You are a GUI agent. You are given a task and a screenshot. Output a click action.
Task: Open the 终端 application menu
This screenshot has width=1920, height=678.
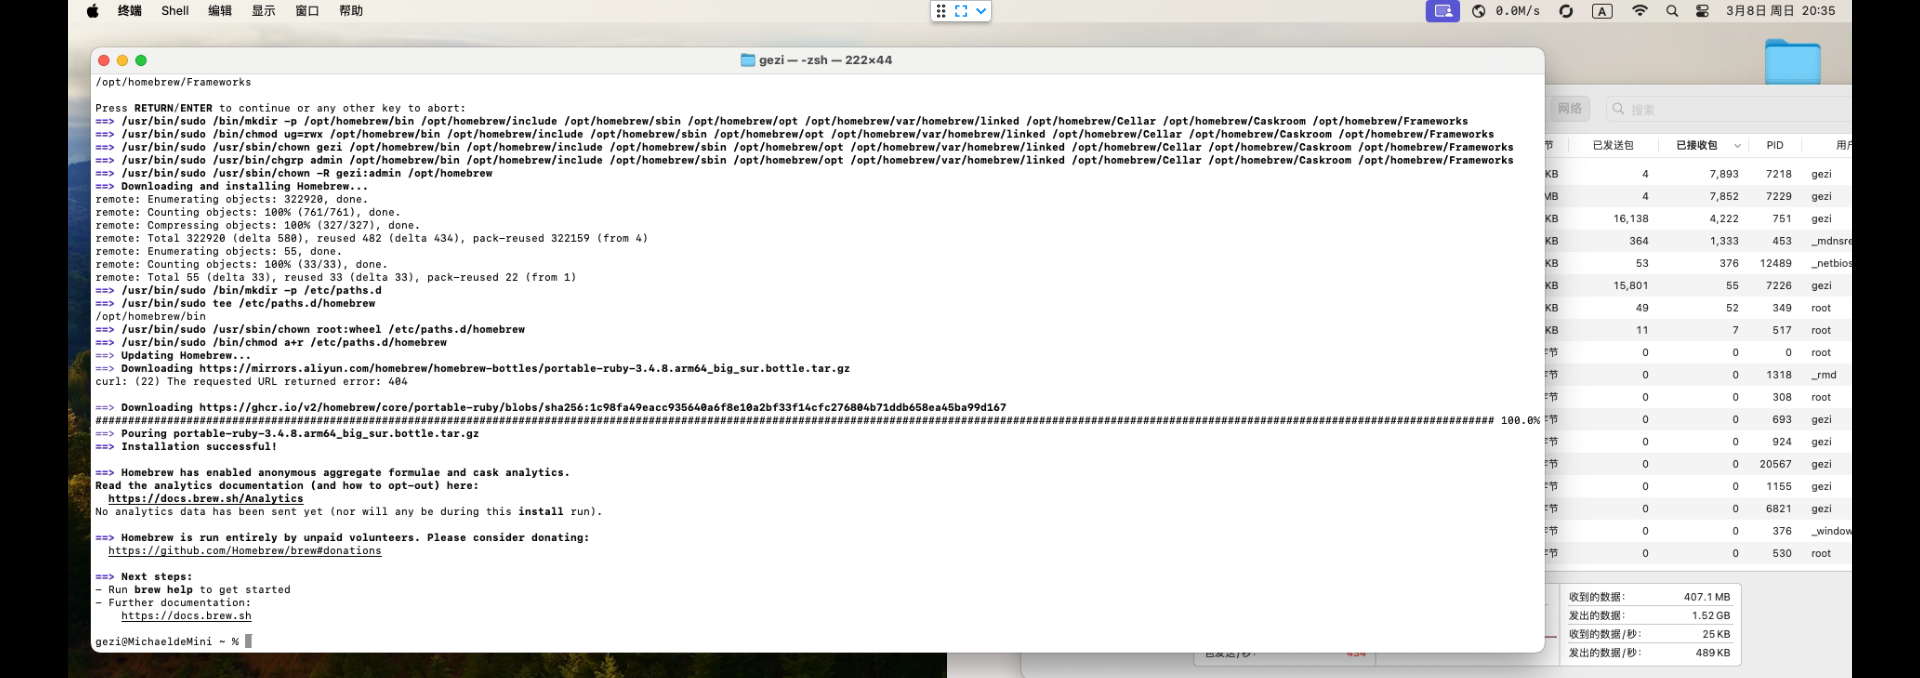click(130, 11)
